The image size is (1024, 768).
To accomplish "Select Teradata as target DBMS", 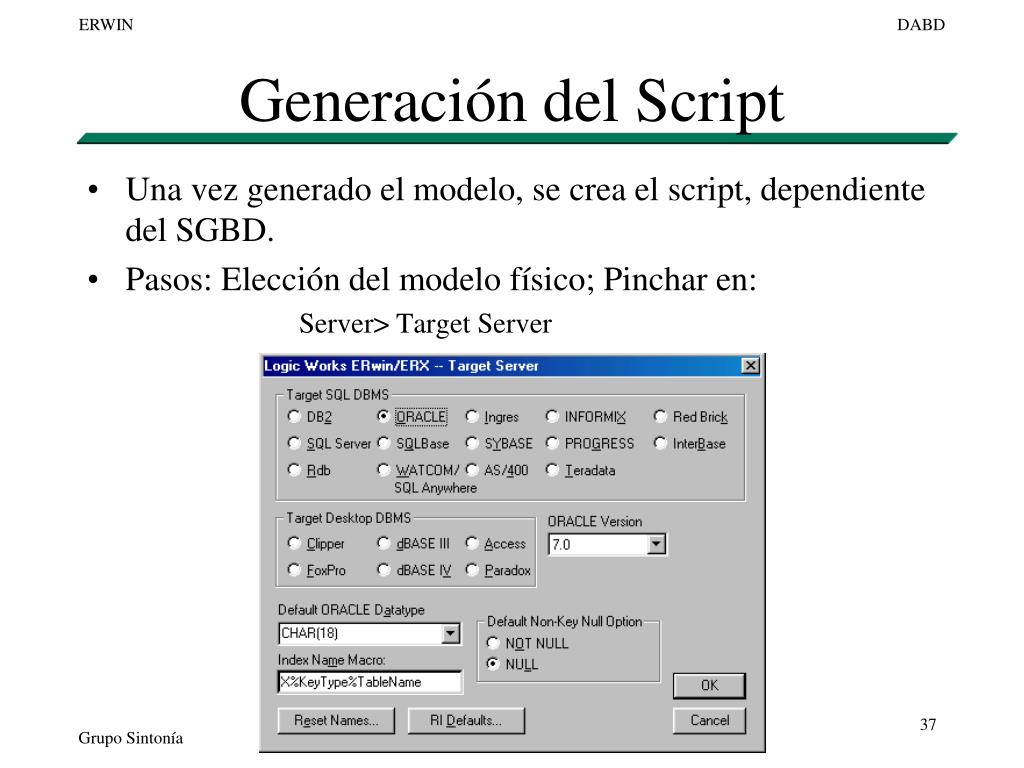I will 552,470.
